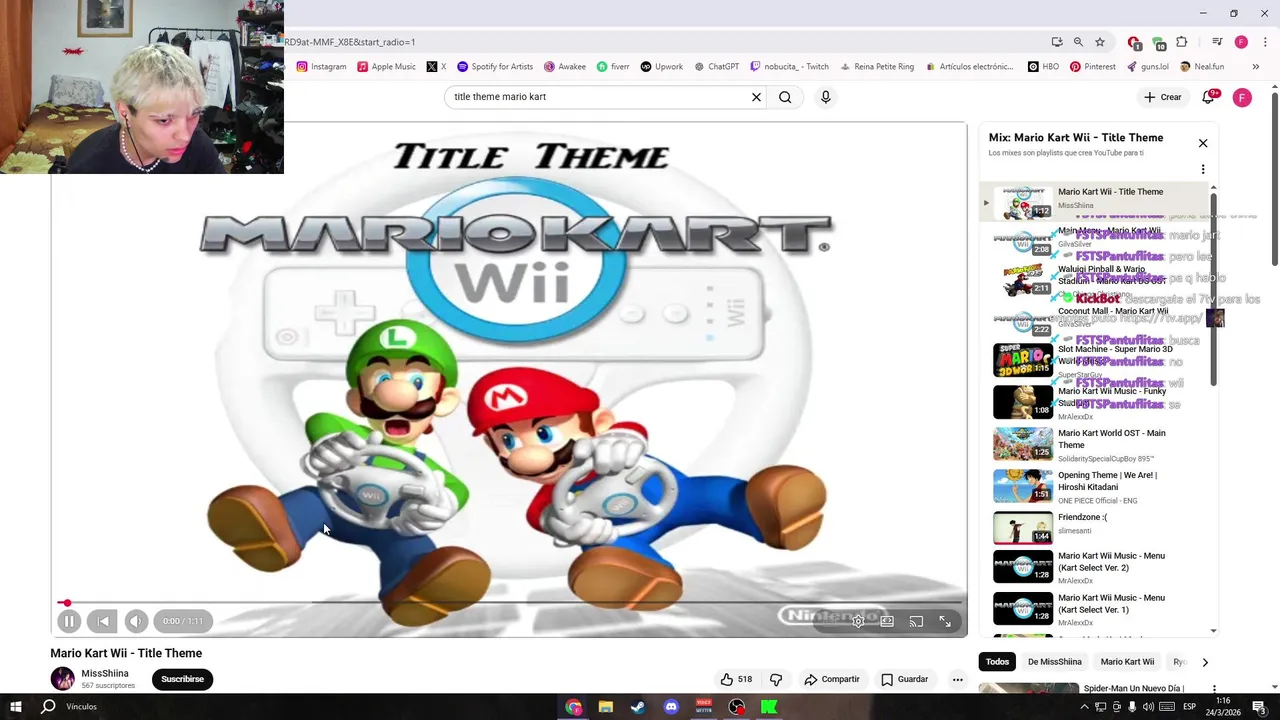
Task: Subscribe to MissShiina with Suscribirse
Action: coord(182,679)
